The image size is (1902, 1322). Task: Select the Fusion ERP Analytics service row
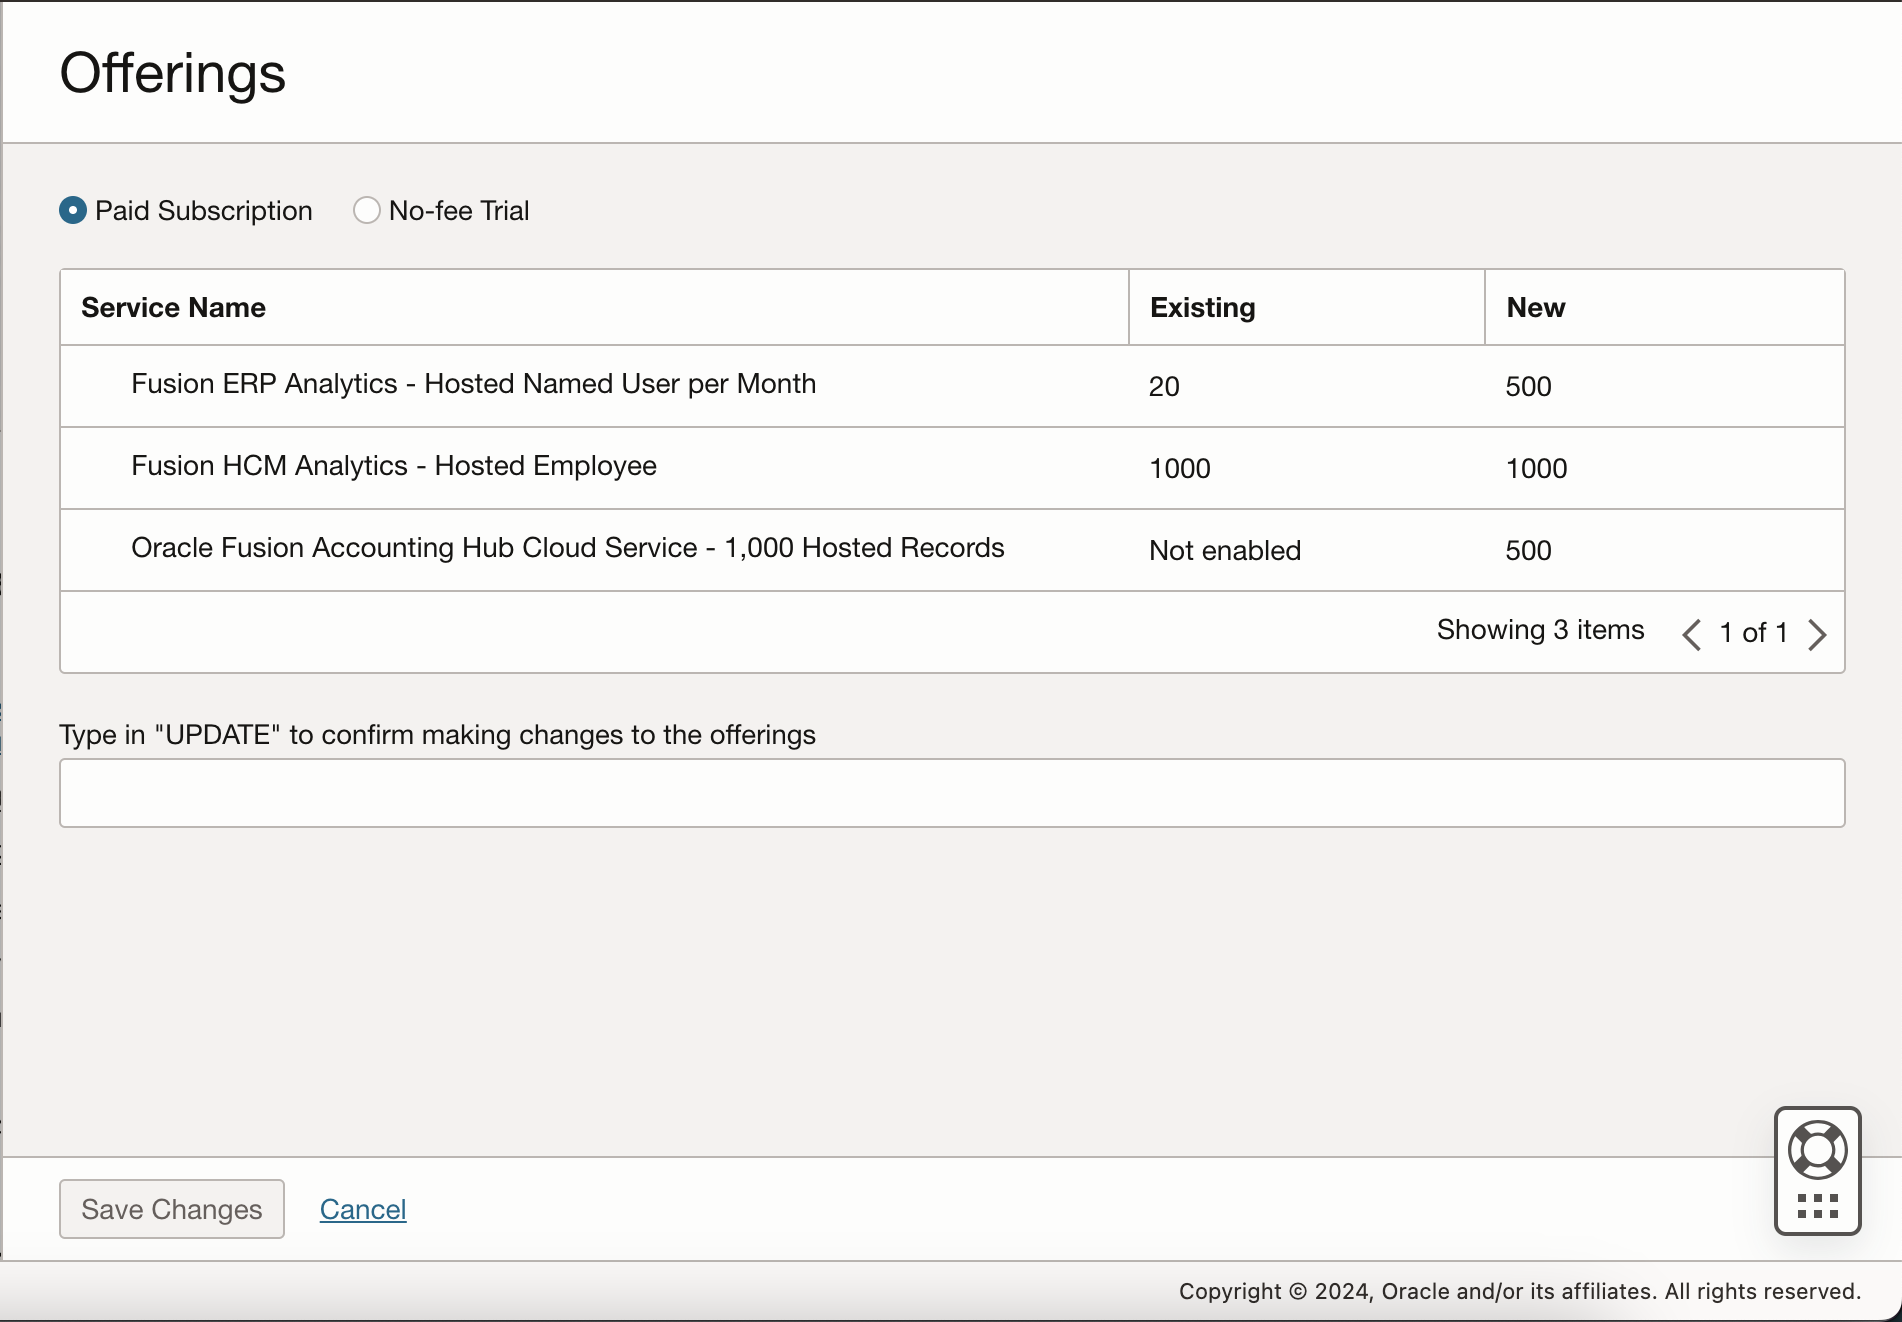[473, 385]
